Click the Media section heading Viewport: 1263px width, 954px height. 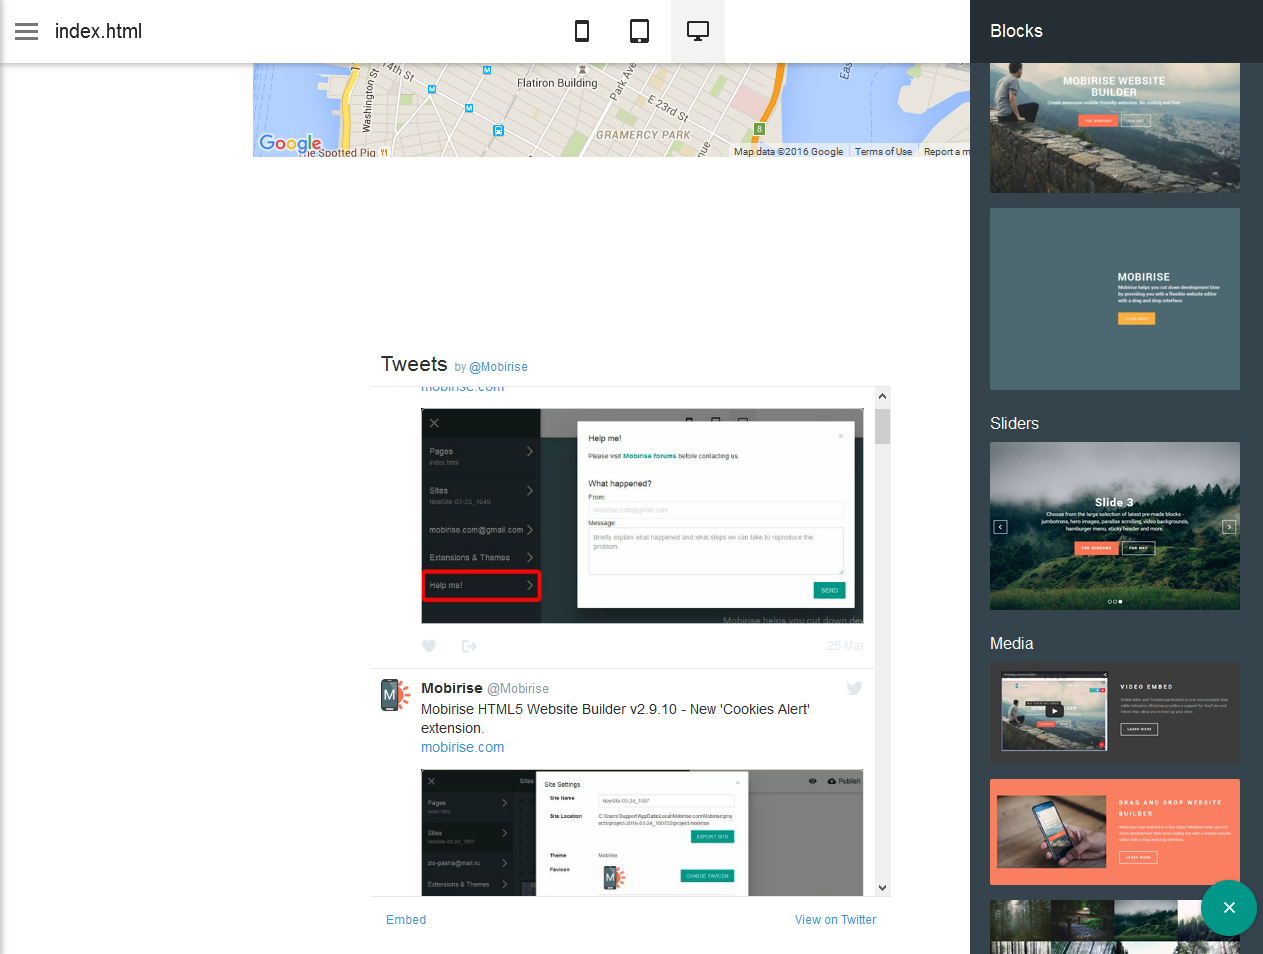pos(1011,643)
